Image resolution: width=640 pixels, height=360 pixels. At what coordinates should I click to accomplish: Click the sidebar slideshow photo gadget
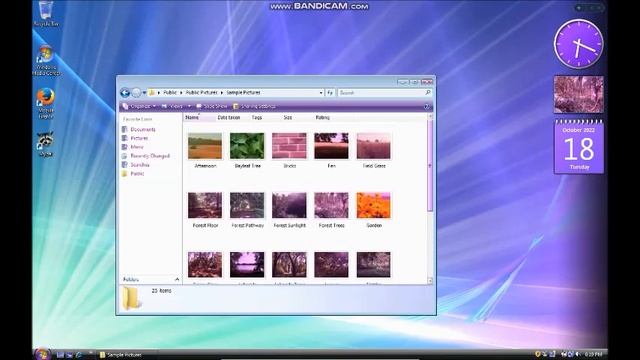point(578,94)
